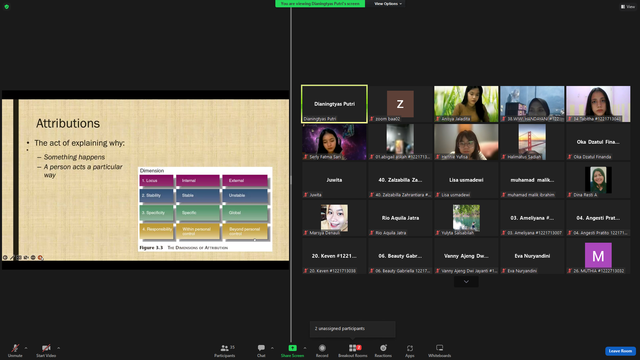Select Oka Dzatul Finanda's tile

click(598, 142)
